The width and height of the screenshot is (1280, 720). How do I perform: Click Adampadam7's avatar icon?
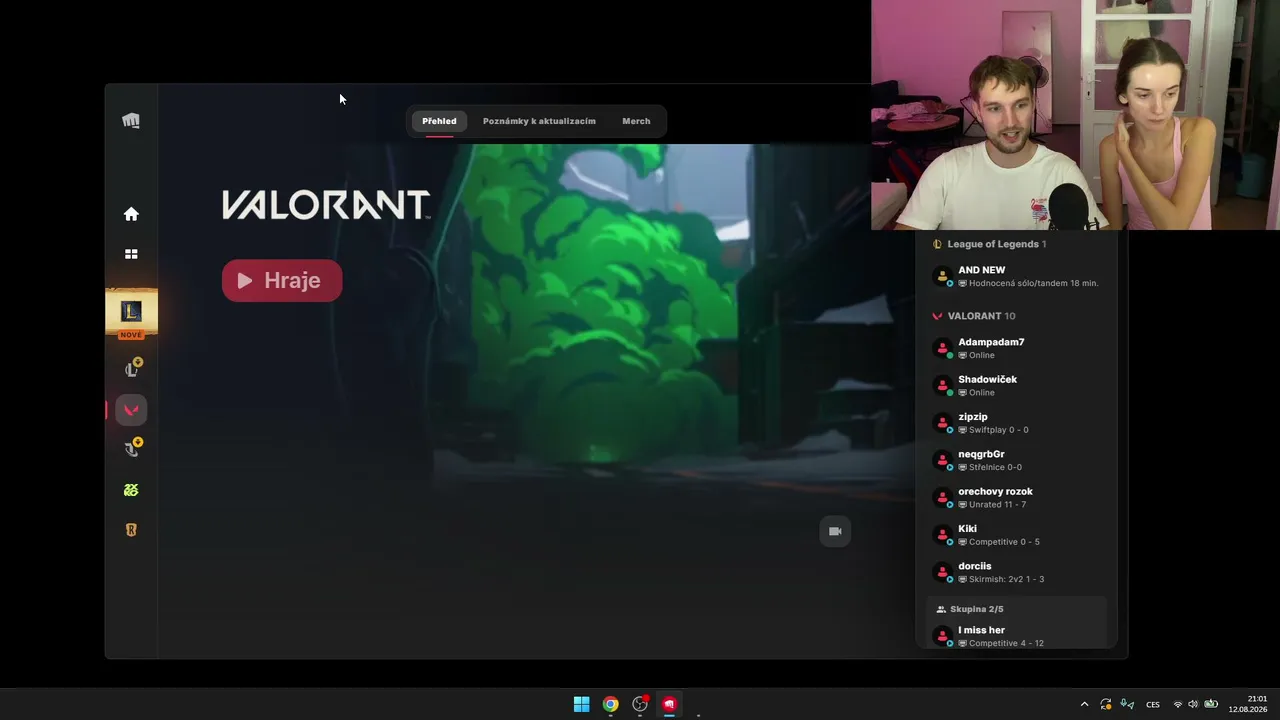pyautogui.click(x=942, y=348)
